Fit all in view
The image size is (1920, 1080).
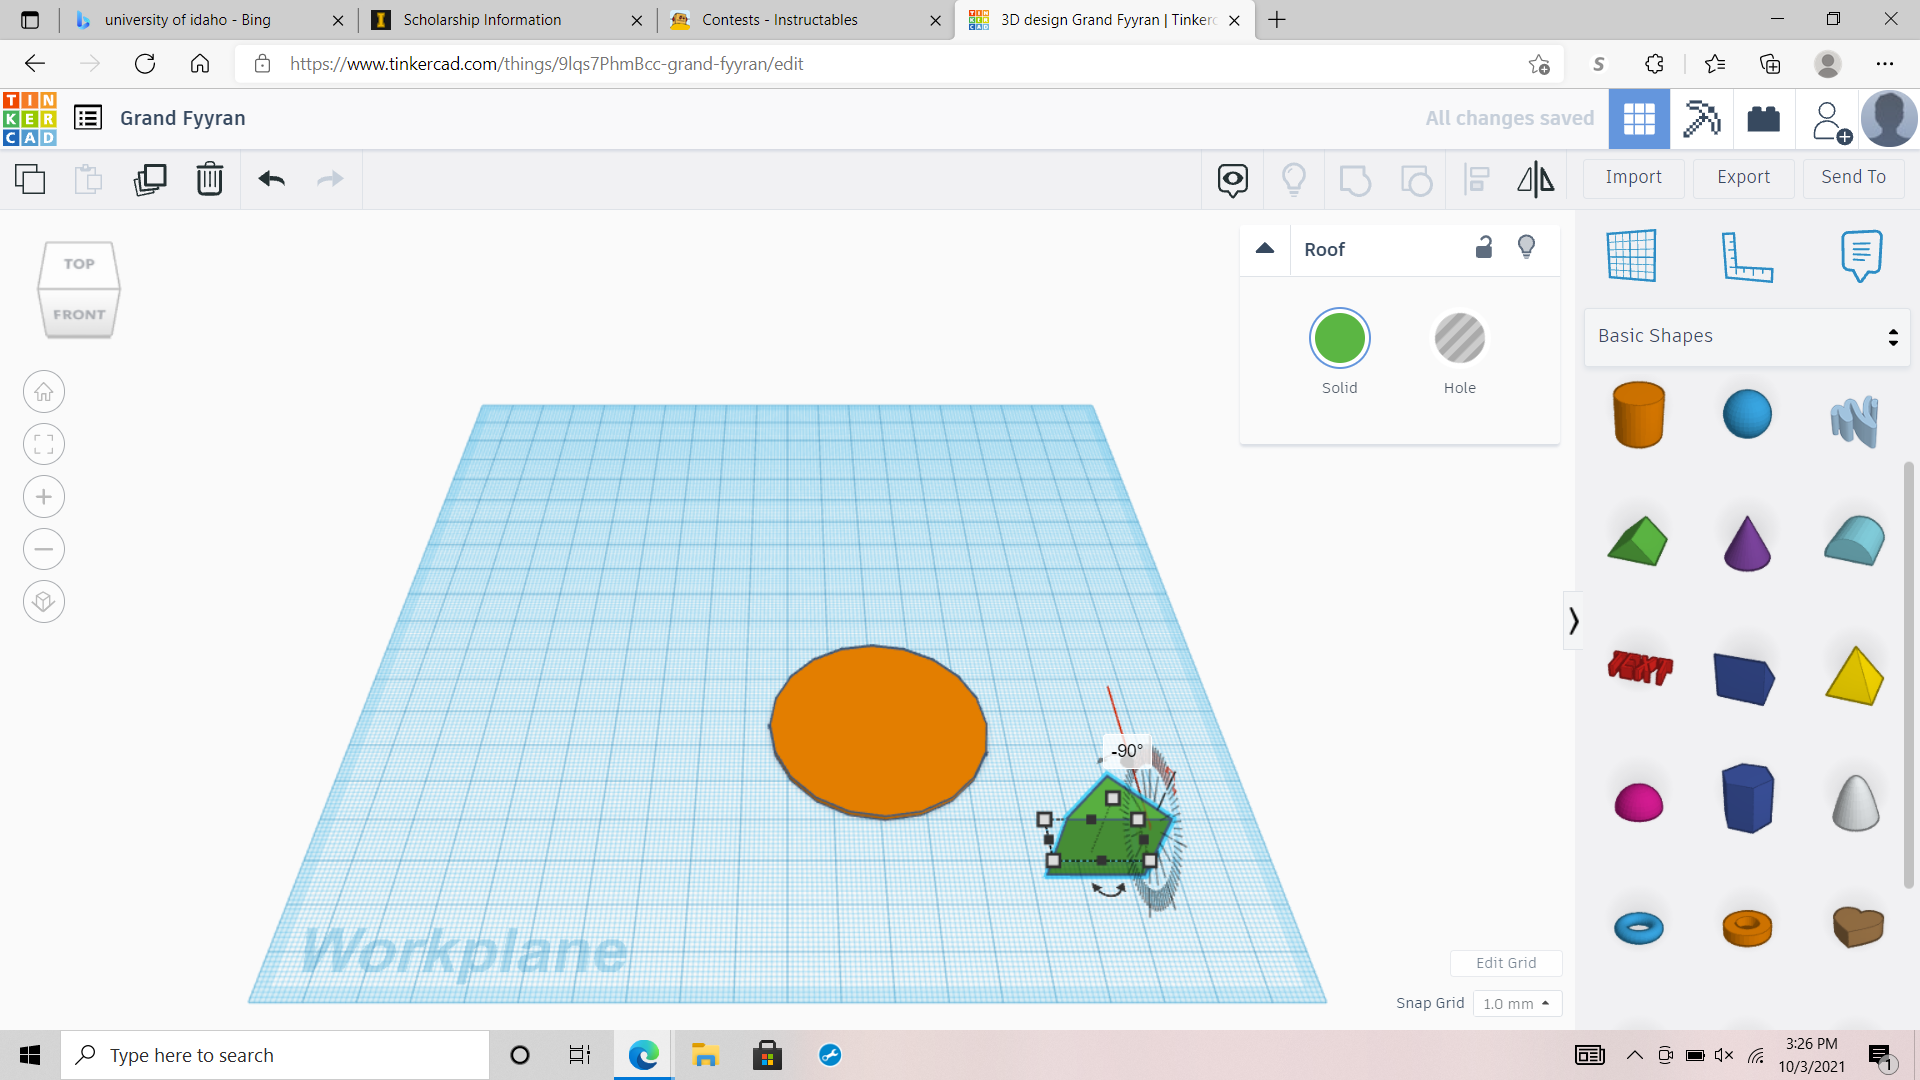[x=44, y=444]
